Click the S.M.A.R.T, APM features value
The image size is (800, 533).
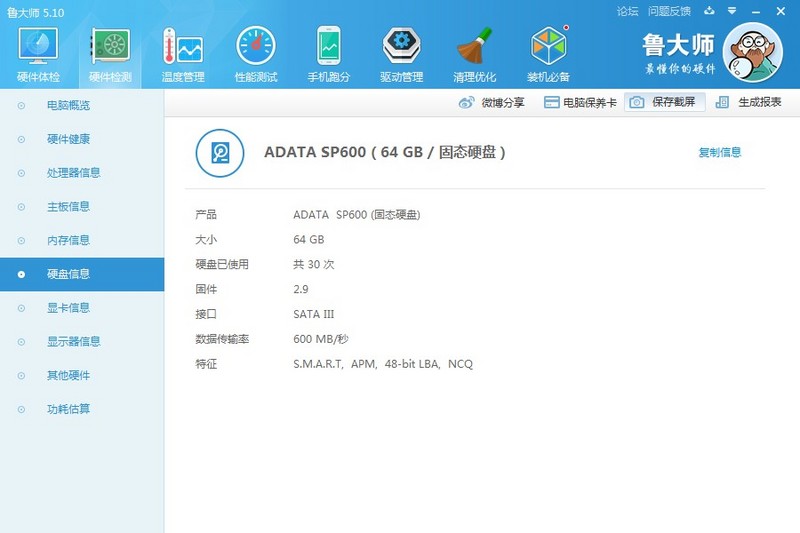click(x=383, y=364)
